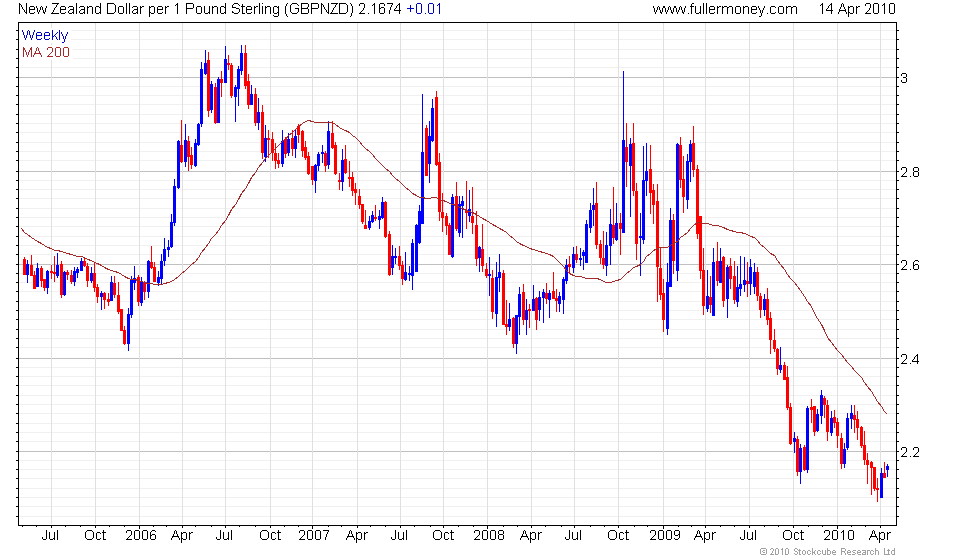This screenshot has width=980, height=560.
Task: Select the 2.4 price level on right axis
Action: 909,359
